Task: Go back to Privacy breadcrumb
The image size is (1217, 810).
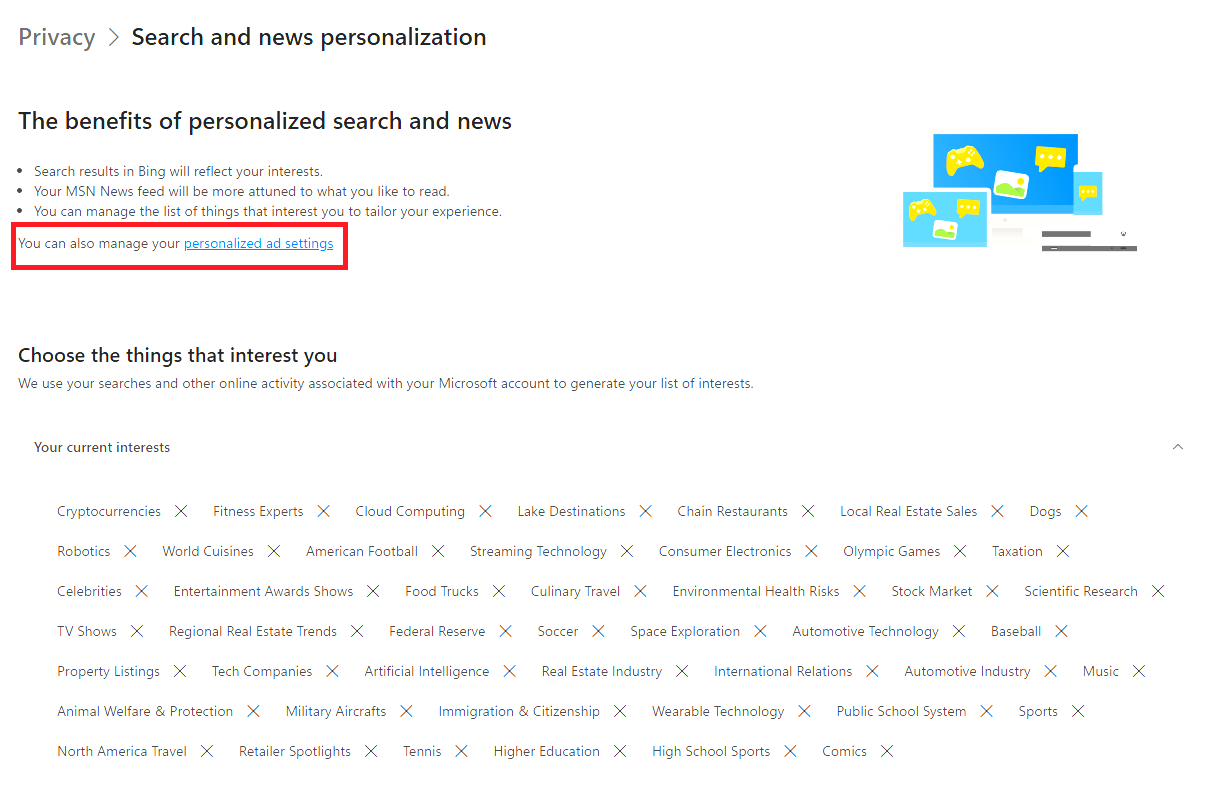Action: [57, 37]
